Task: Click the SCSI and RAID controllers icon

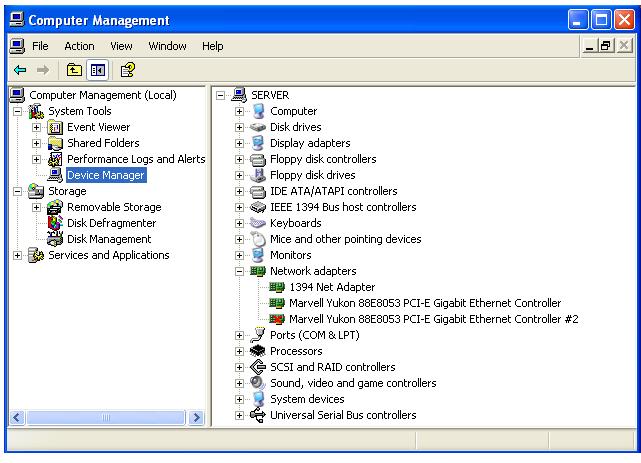Action: [258, 367]
